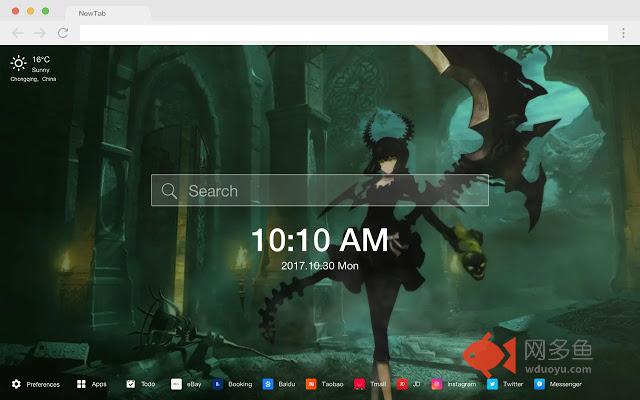Click the sunny weather icon
Image resolution: width=640 pixels, height=400 pixels.
tap(18, 63)
